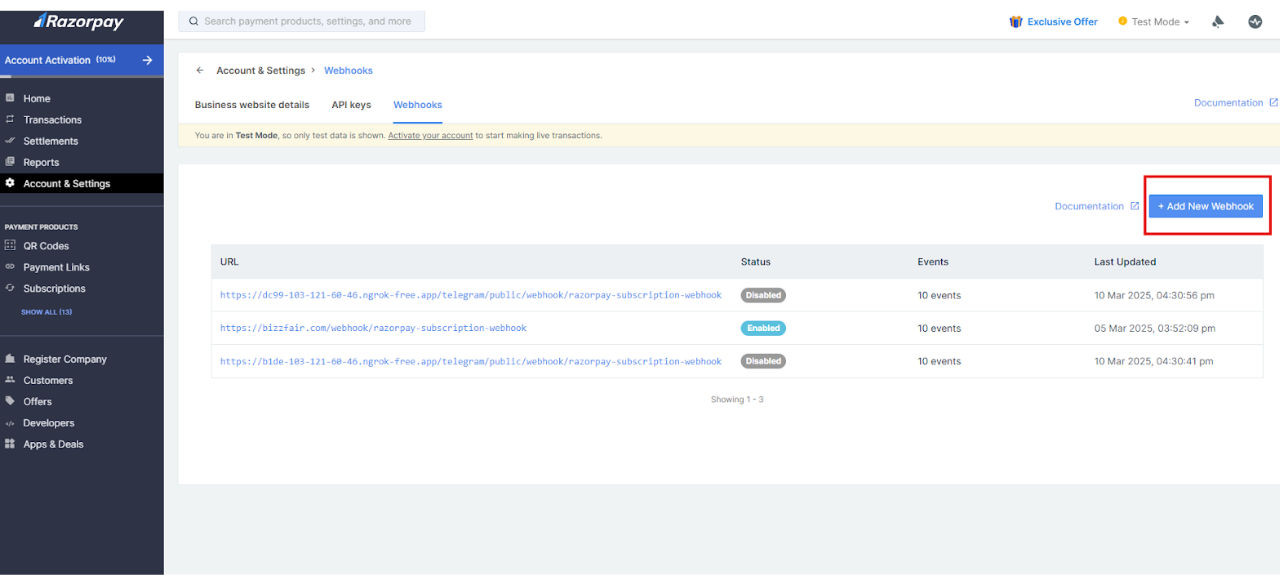
Task: Click the Developers code icon
Action: [x=10, y=423]
